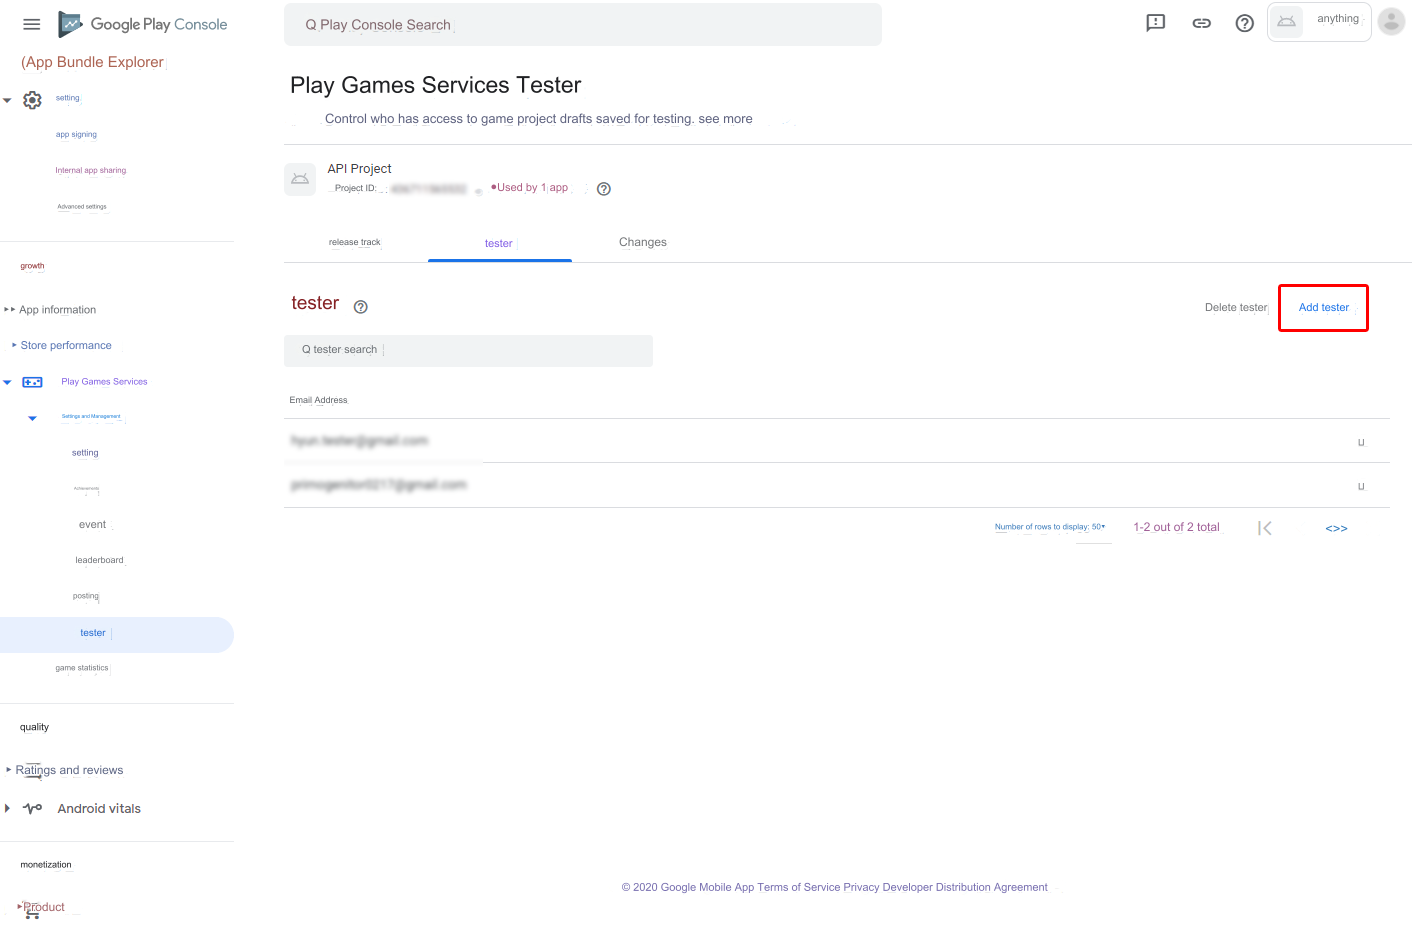Open the Used by 1 app link
This screenshot has height=925, width=1421.
532,188
